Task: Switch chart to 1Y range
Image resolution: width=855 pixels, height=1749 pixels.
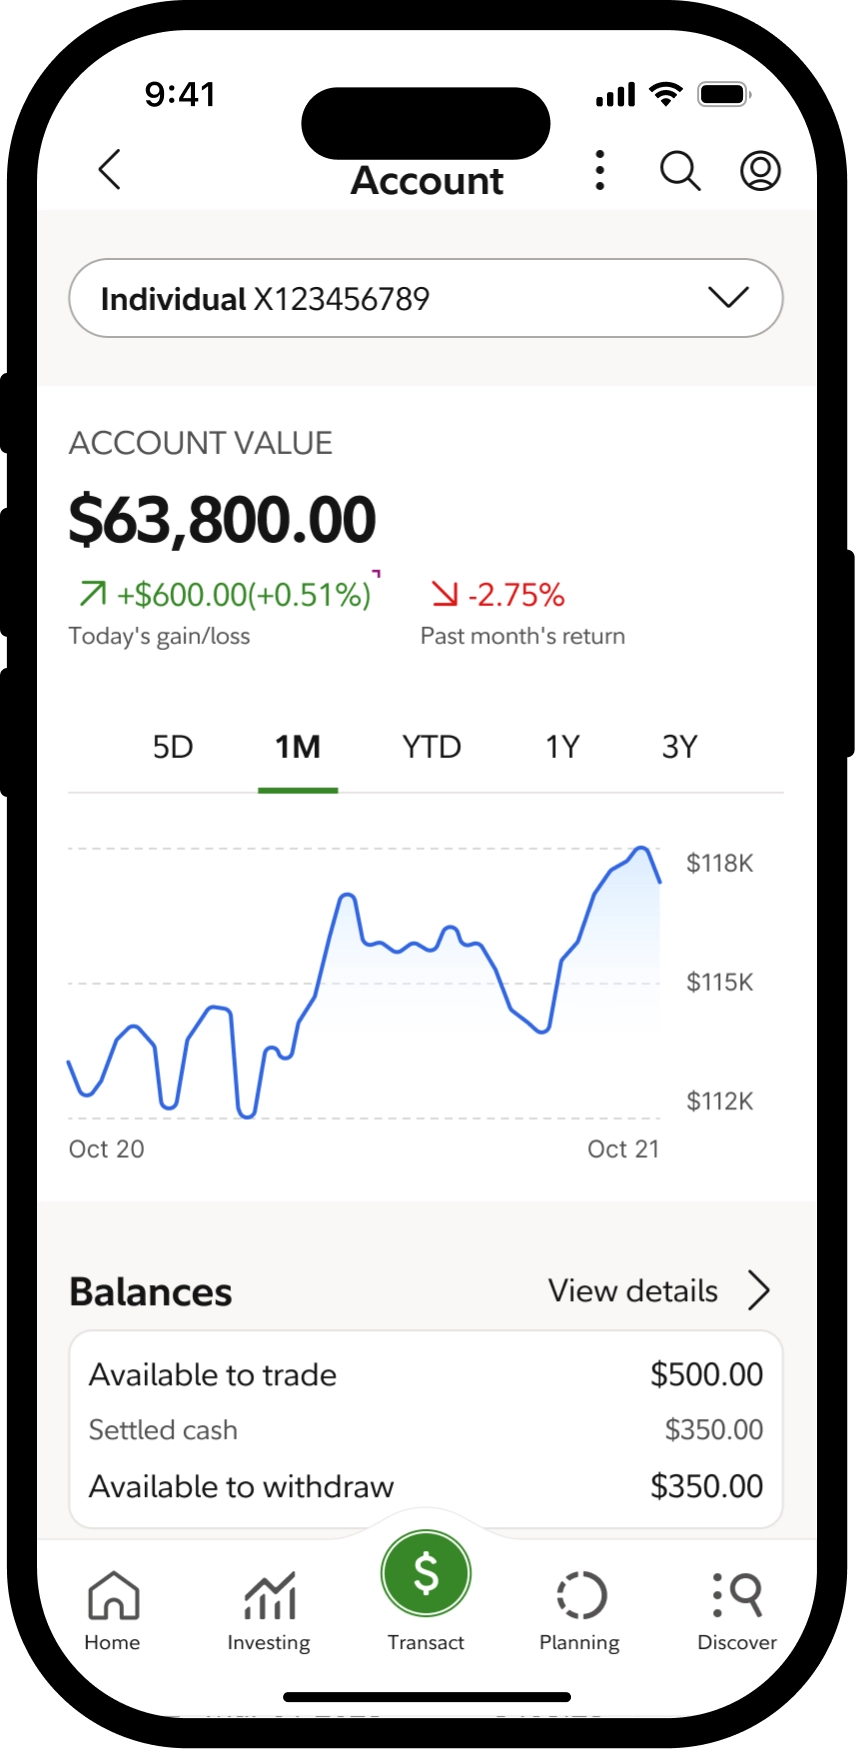Action: coord(563,747)
